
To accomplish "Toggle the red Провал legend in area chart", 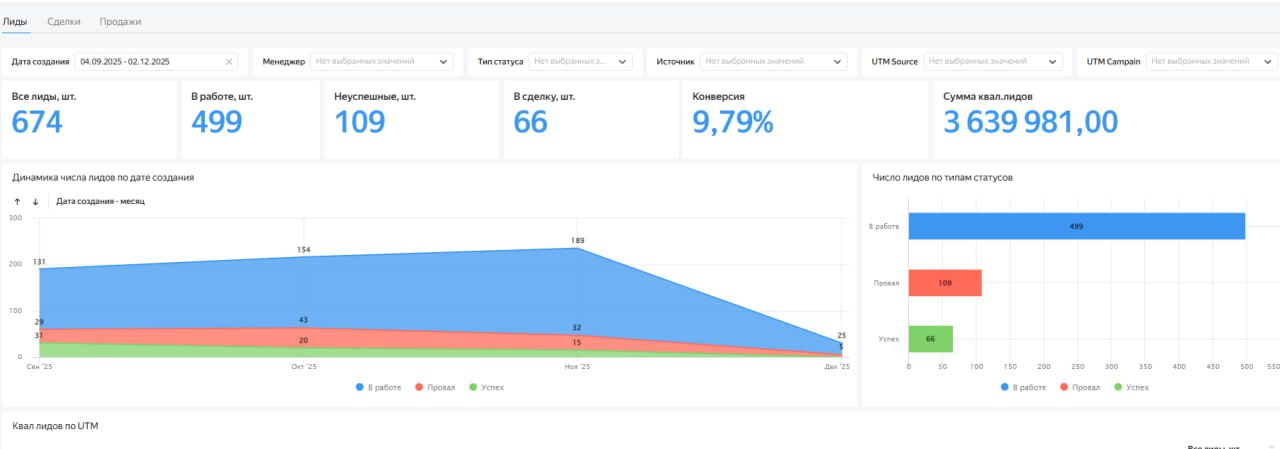I will coord(435,386).
